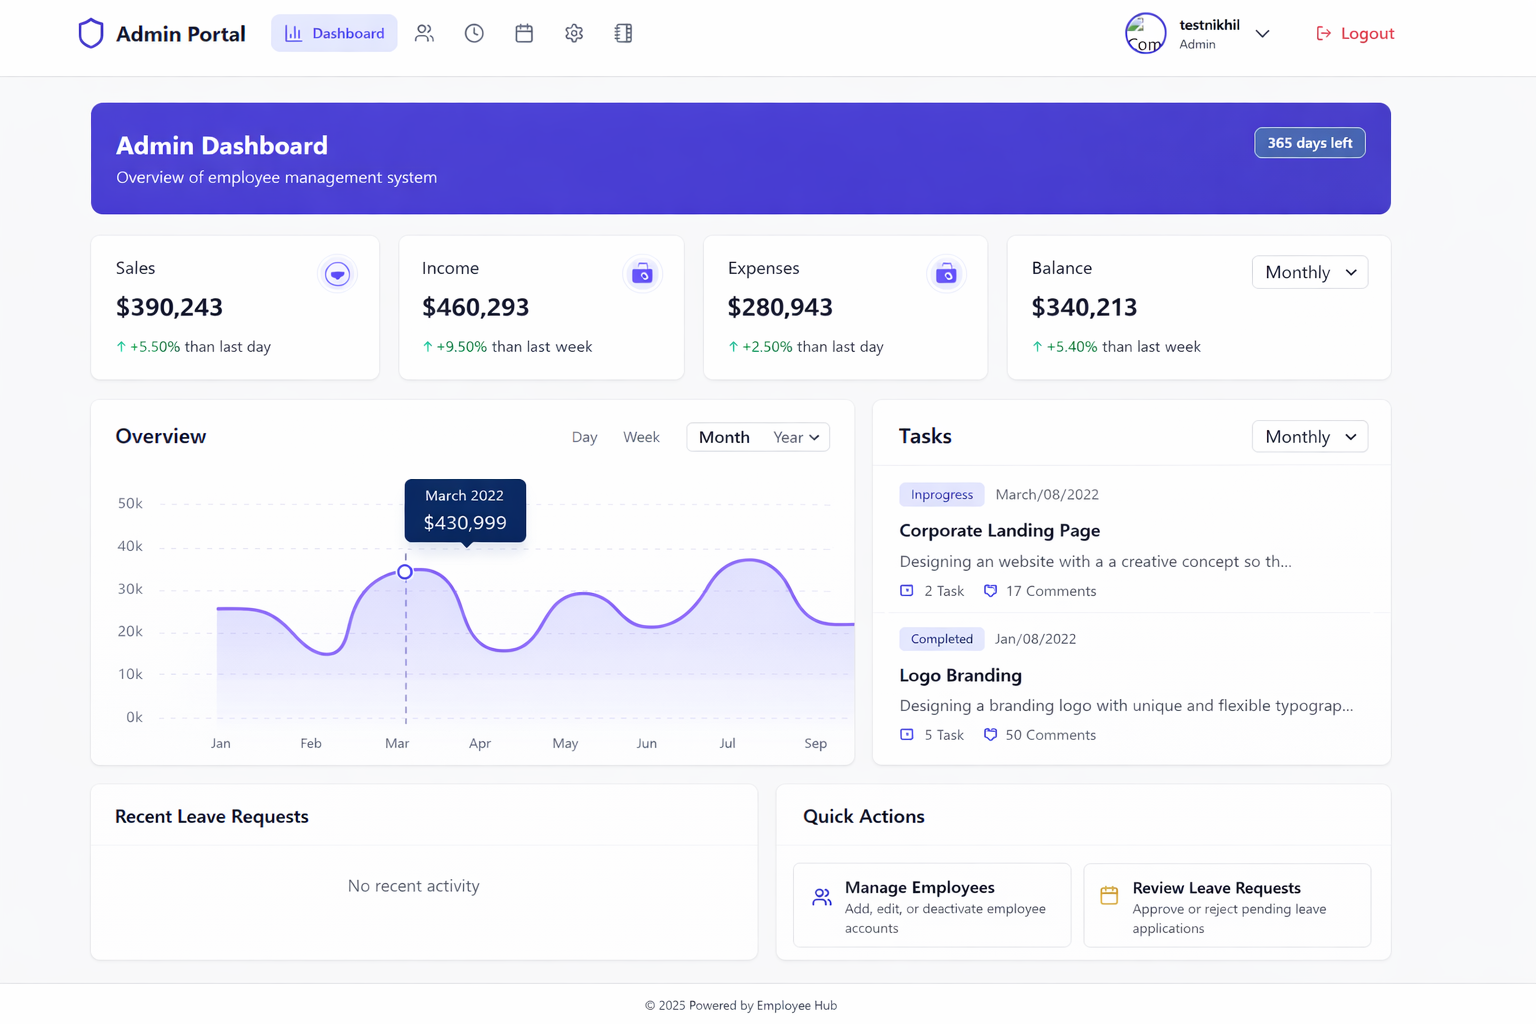
Task: Open the Monthly dropdown on the Balance card
Action: pyautogui.click(x=1310, y=271)
